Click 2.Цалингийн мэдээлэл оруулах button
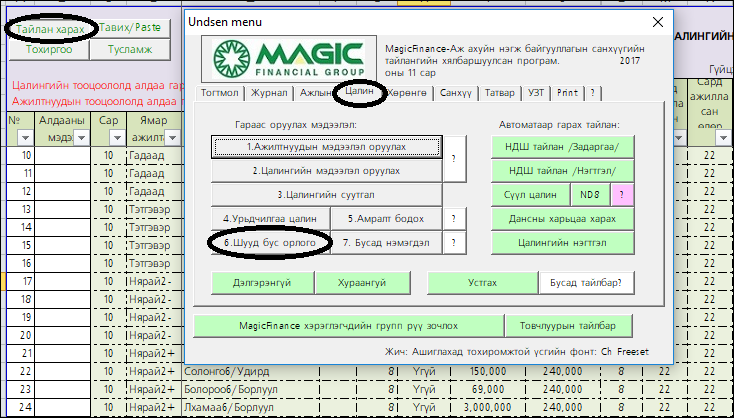 point(326,170)
